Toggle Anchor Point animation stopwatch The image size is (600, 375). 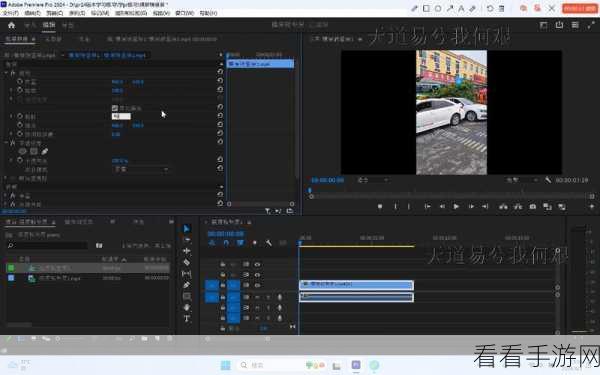pos(20,125)
